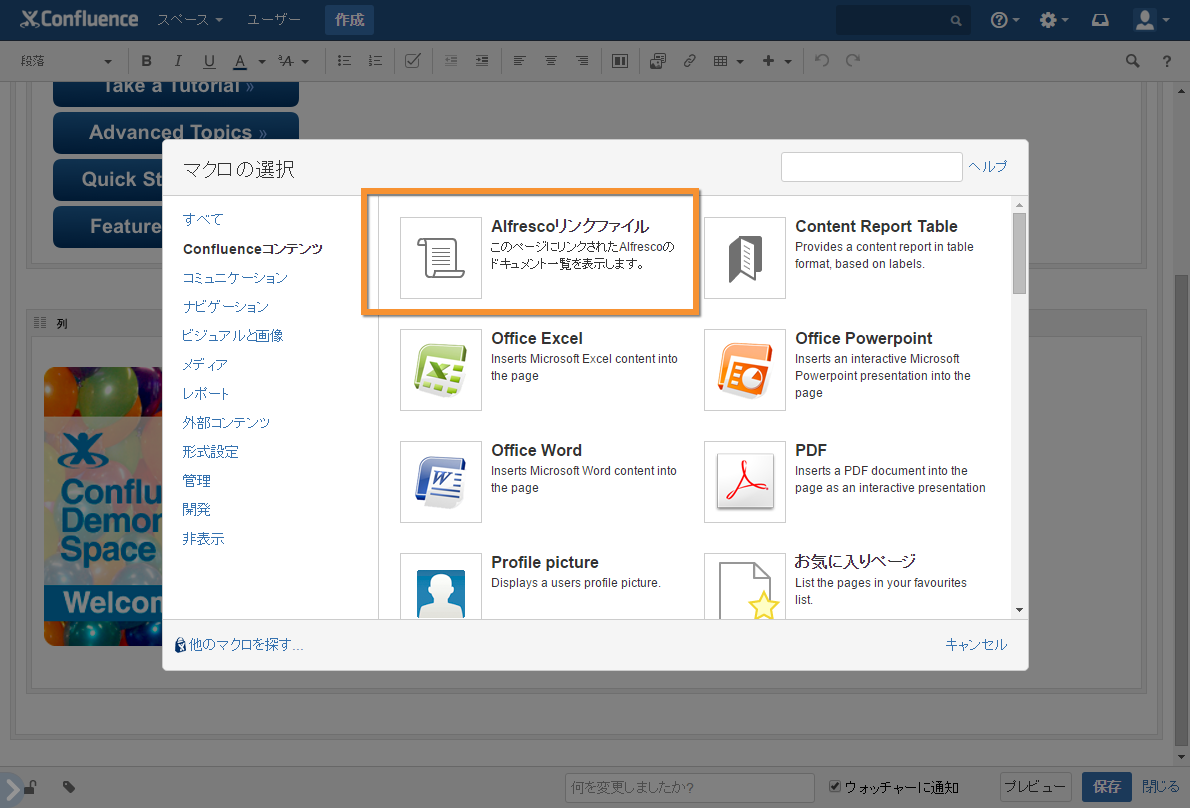Select the 形式設定 macro category
The image size is (1190, 808).
pos(210,451)
